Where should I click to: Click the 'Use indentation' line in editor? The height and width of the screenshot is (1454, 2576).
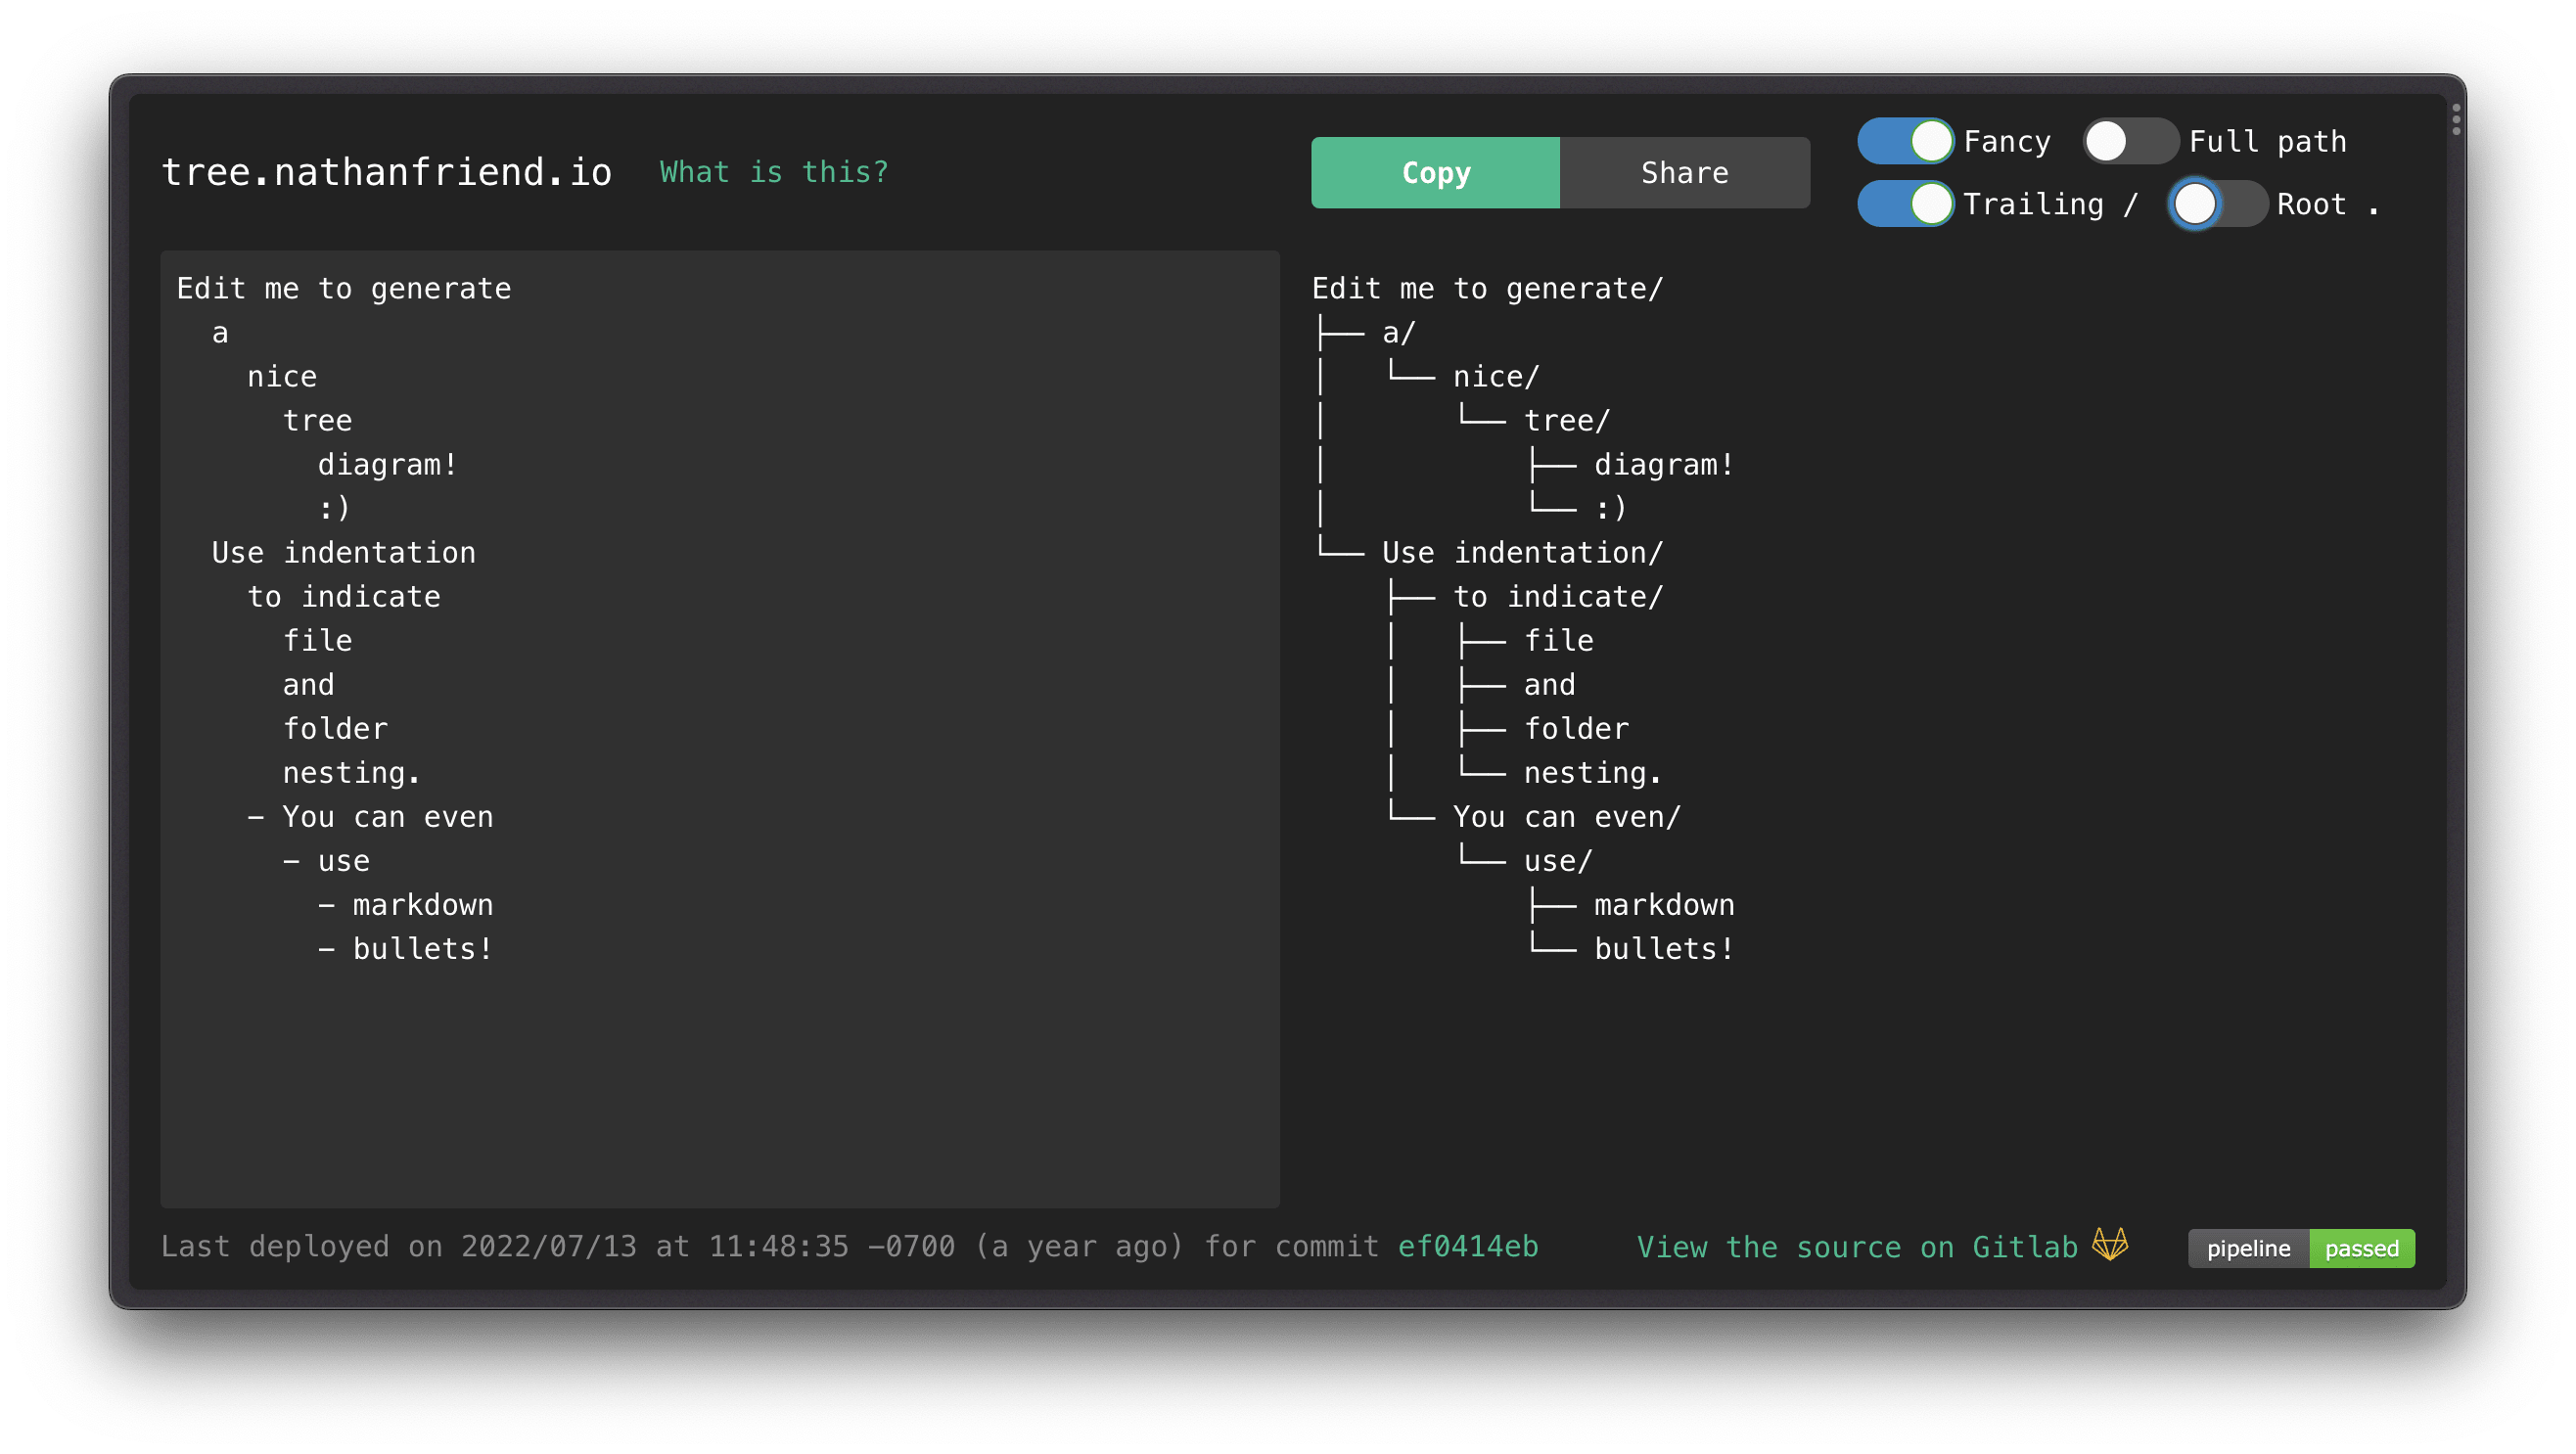pyautogui.click(x=344, y=553)
